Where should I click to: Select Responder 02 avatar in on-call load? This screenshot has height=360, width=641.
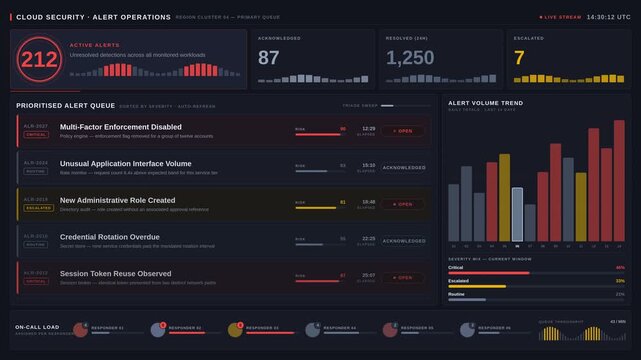pyautogui.click(x=158, y=330)
